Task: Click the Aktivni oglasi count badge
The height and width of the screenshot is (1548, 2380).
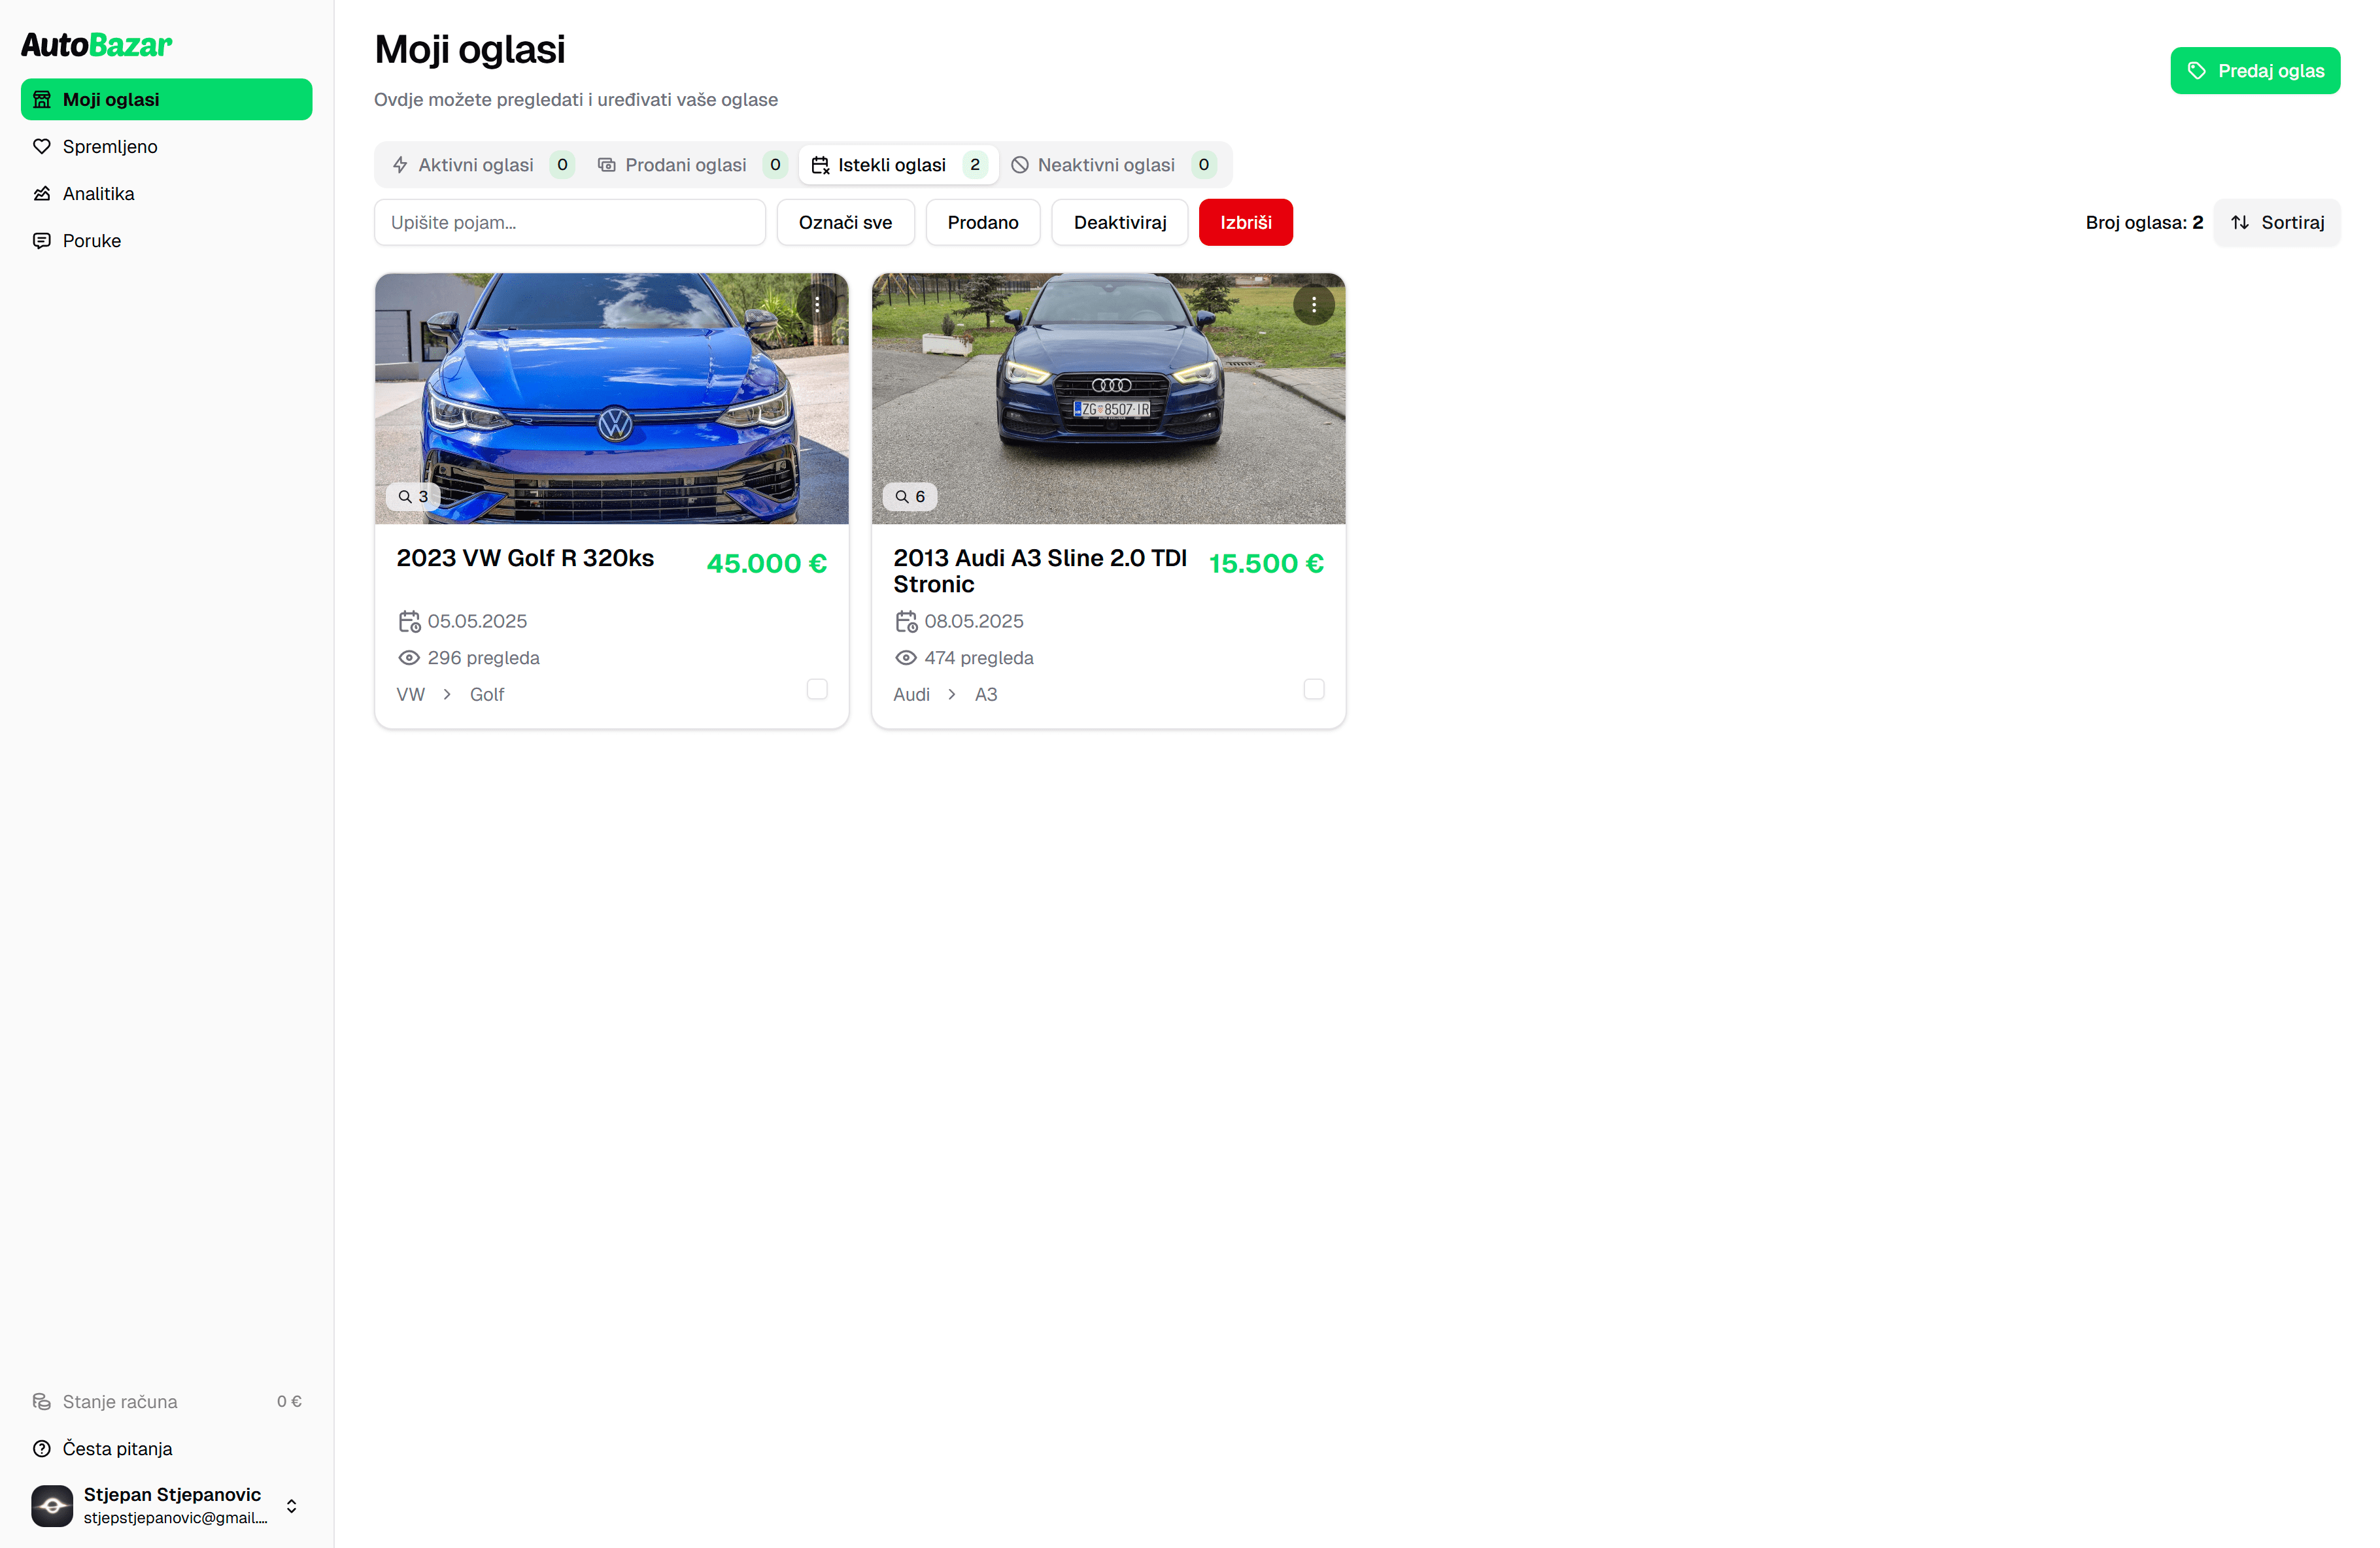Action: click(562, 165)
